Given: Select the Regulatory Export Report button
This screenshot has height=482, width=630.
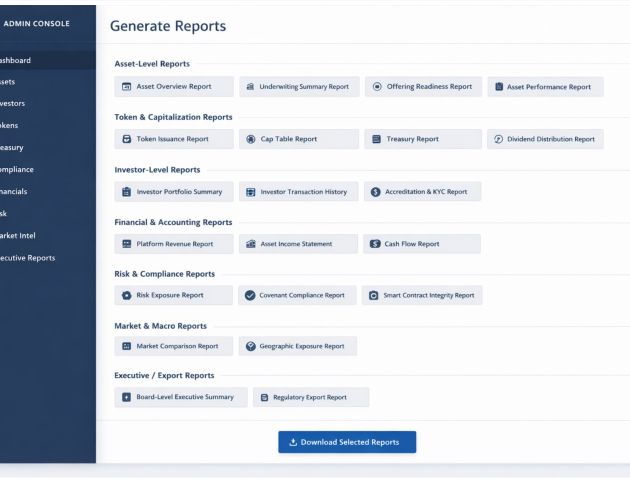Looking at the screenshot, I should [x=310, y=397].
